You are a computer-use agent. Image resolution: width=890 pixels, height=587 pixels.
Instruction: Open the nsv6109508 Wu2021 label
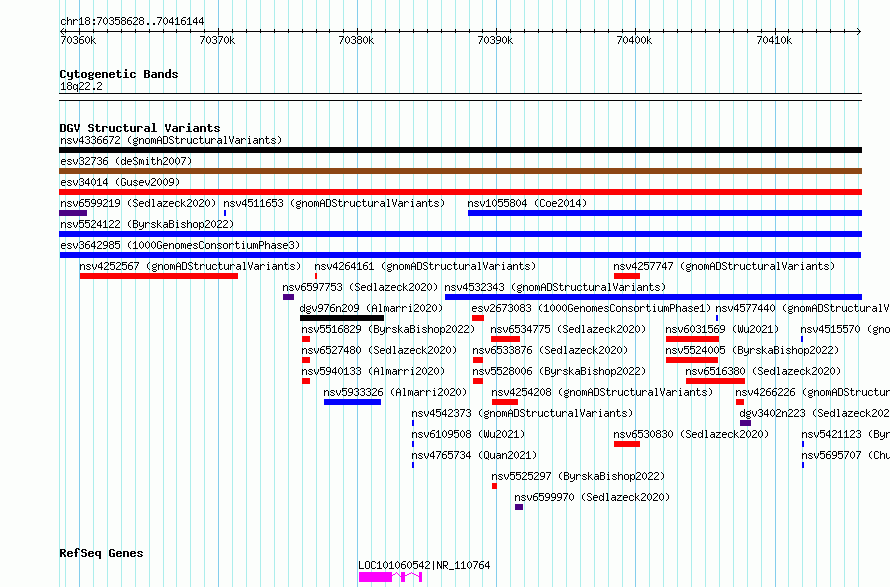click(x=468, y=434)
